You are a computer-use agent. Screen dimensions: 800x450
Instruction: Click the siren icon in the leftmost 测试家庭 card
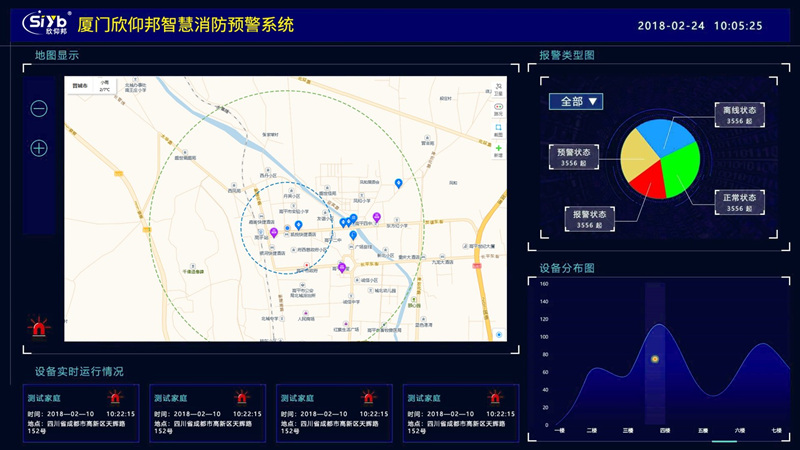tap(115, 397)
